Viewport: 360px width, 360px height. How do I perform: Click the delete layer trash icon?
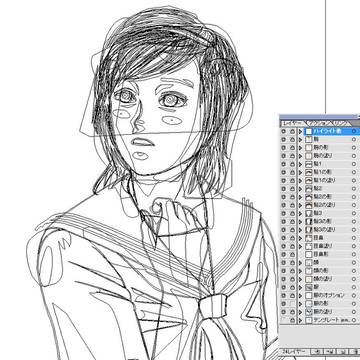tap(355, 352)
